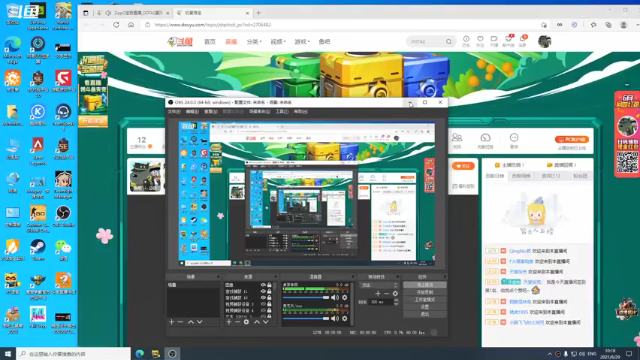Move source down arrow in Sources dock
Screen dimensions: 640x360
click(x=266, y=322)
